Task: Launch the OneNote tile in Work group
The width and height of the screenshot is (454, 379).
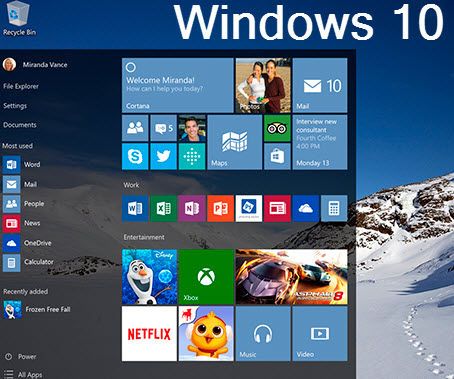Action: point(192,209)
